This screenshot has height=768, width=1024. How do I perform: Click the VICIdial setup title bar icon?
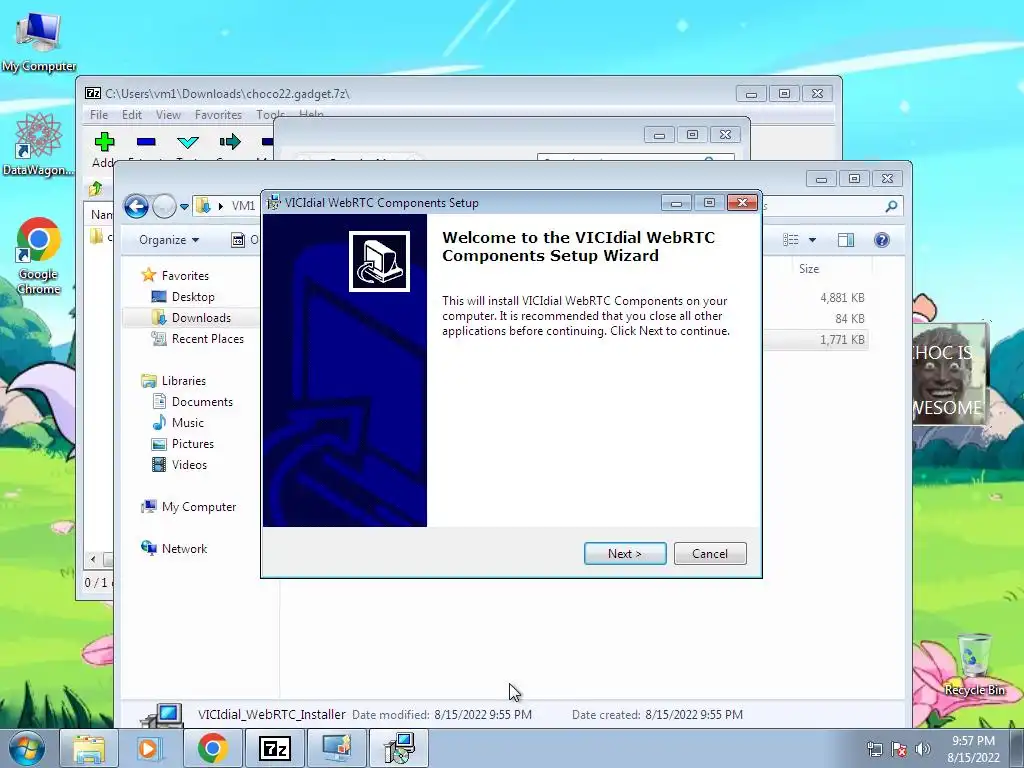pos(274,202)
